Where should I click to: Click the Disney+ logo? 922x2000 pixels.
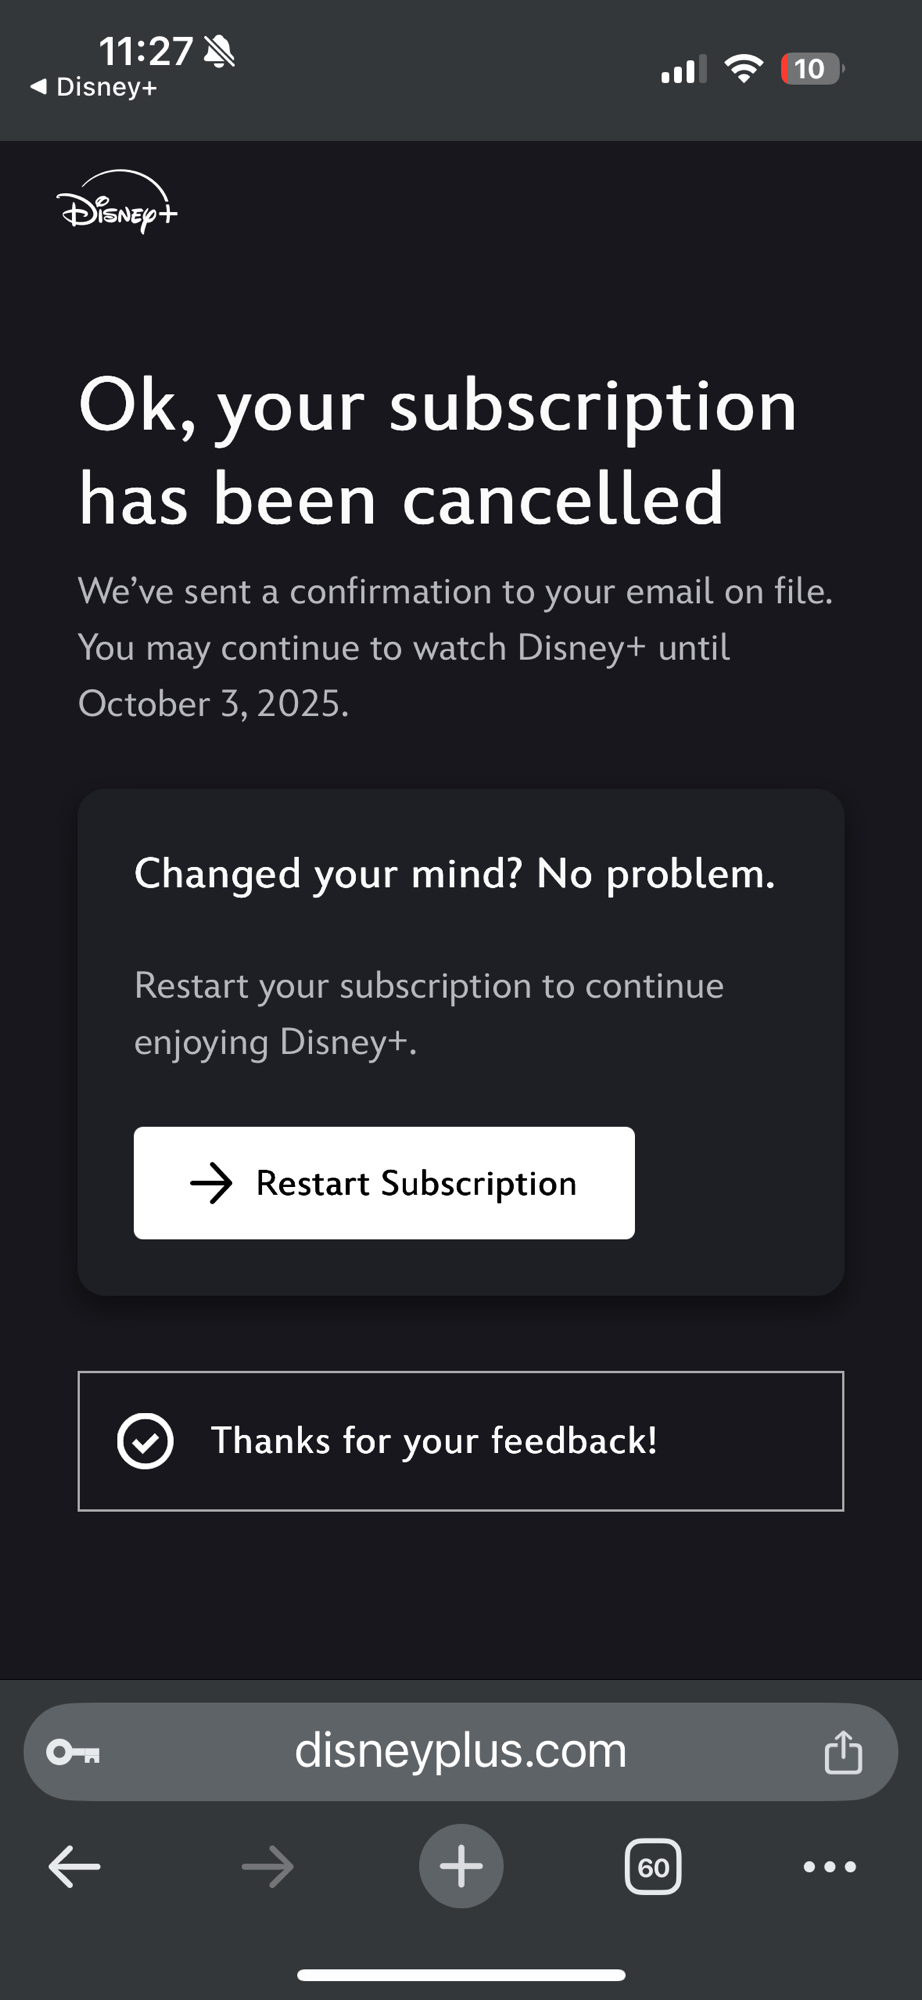(x=117, y=202)
